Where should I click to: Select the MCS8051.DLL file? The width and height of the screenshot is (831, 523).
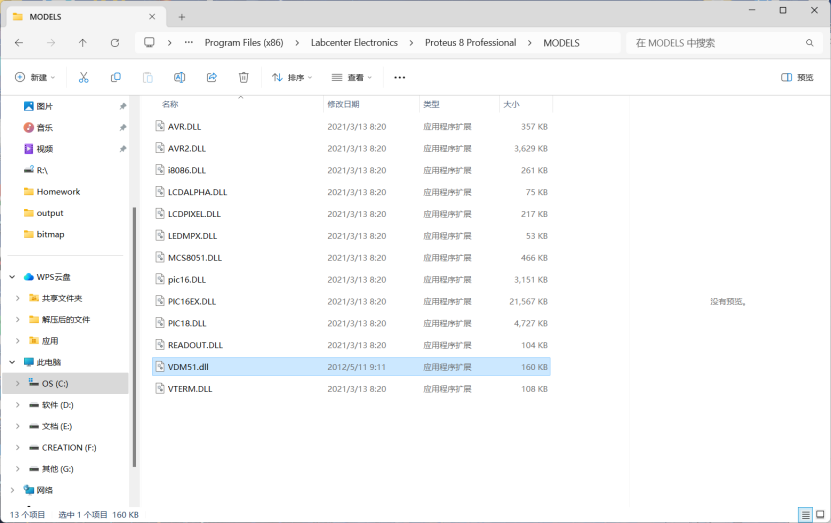[x=351, y=258]
